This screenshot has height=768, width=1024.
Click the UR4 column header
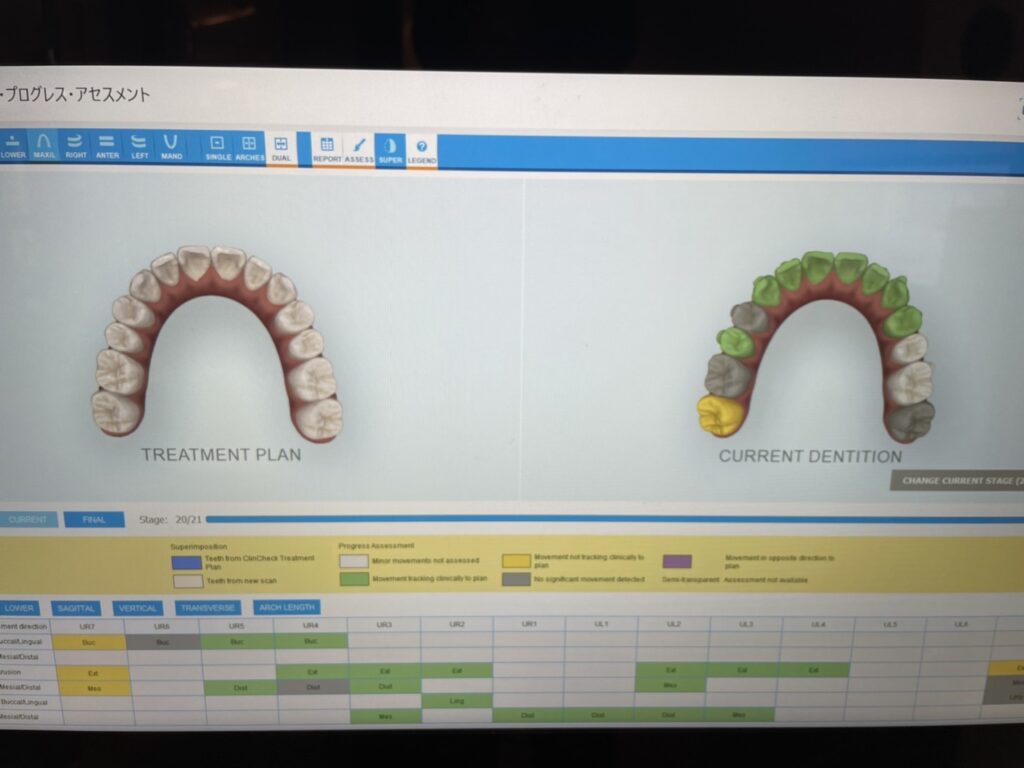[310, 625]
